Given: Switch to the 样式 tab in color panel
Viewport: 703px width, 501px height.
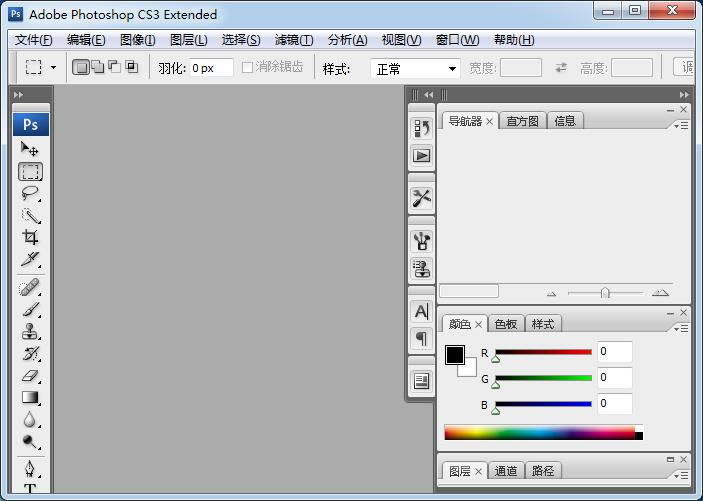Looking at the screenshot, I should (542, 324).
